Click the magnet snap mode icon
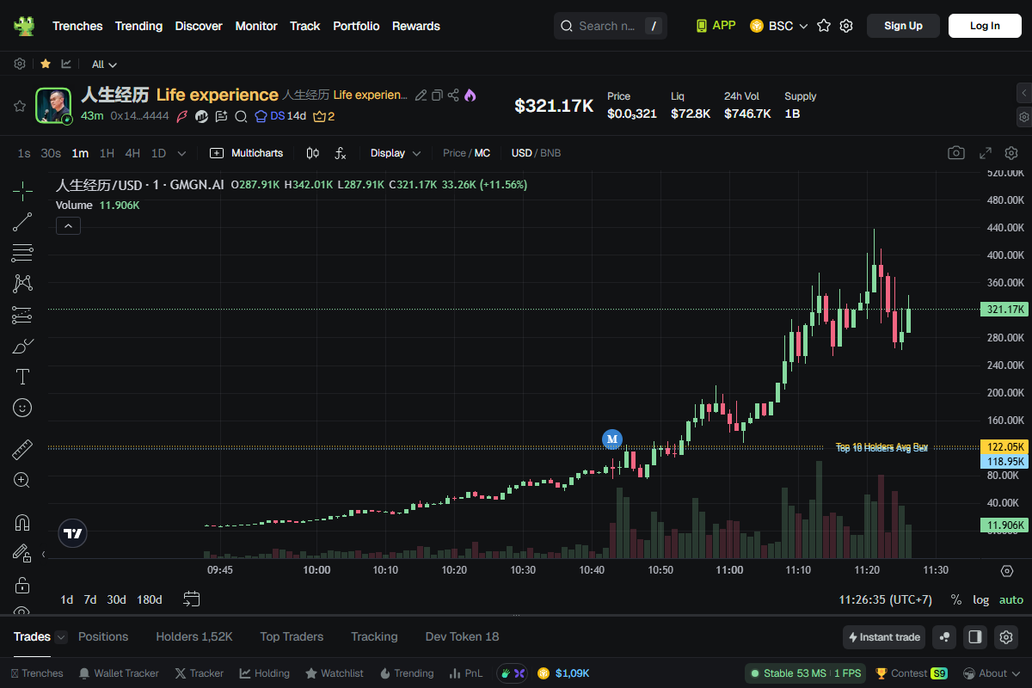 (22, 522)
